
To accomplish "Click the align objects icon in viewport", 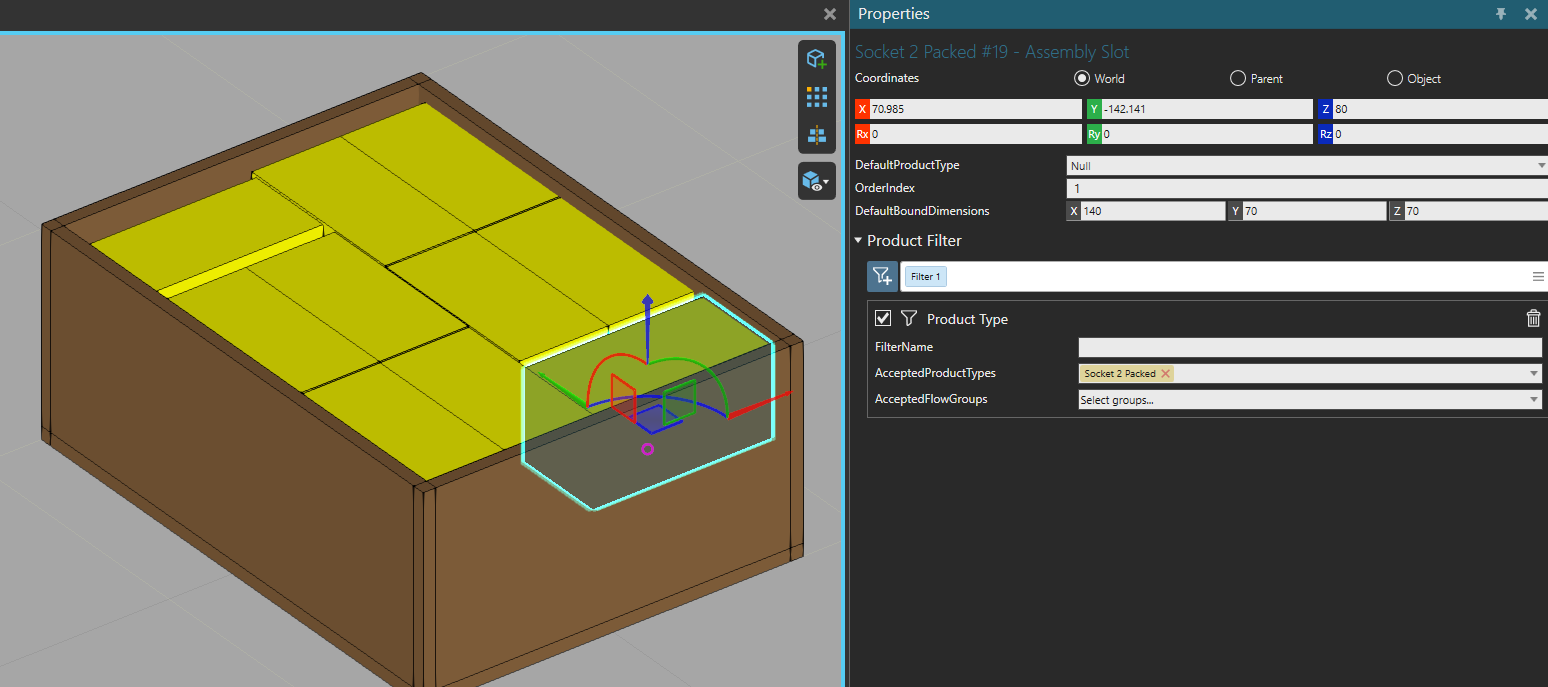I will [x=817, y=135].
